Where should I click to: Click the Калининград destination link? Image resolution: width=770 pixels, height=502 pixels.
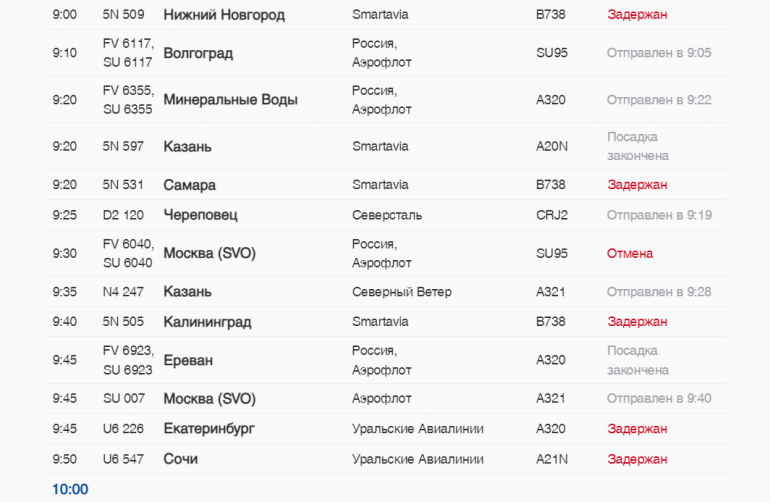207,322
